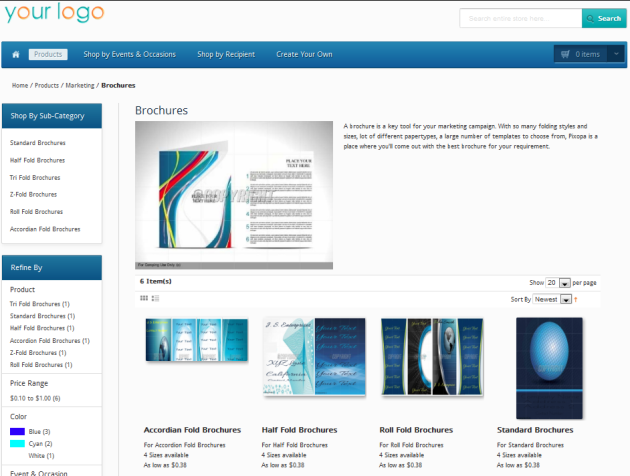Screen dimensions: 630x476
Task: Filter by Z-Fold Brochures (1)
Action: point(38,353)
